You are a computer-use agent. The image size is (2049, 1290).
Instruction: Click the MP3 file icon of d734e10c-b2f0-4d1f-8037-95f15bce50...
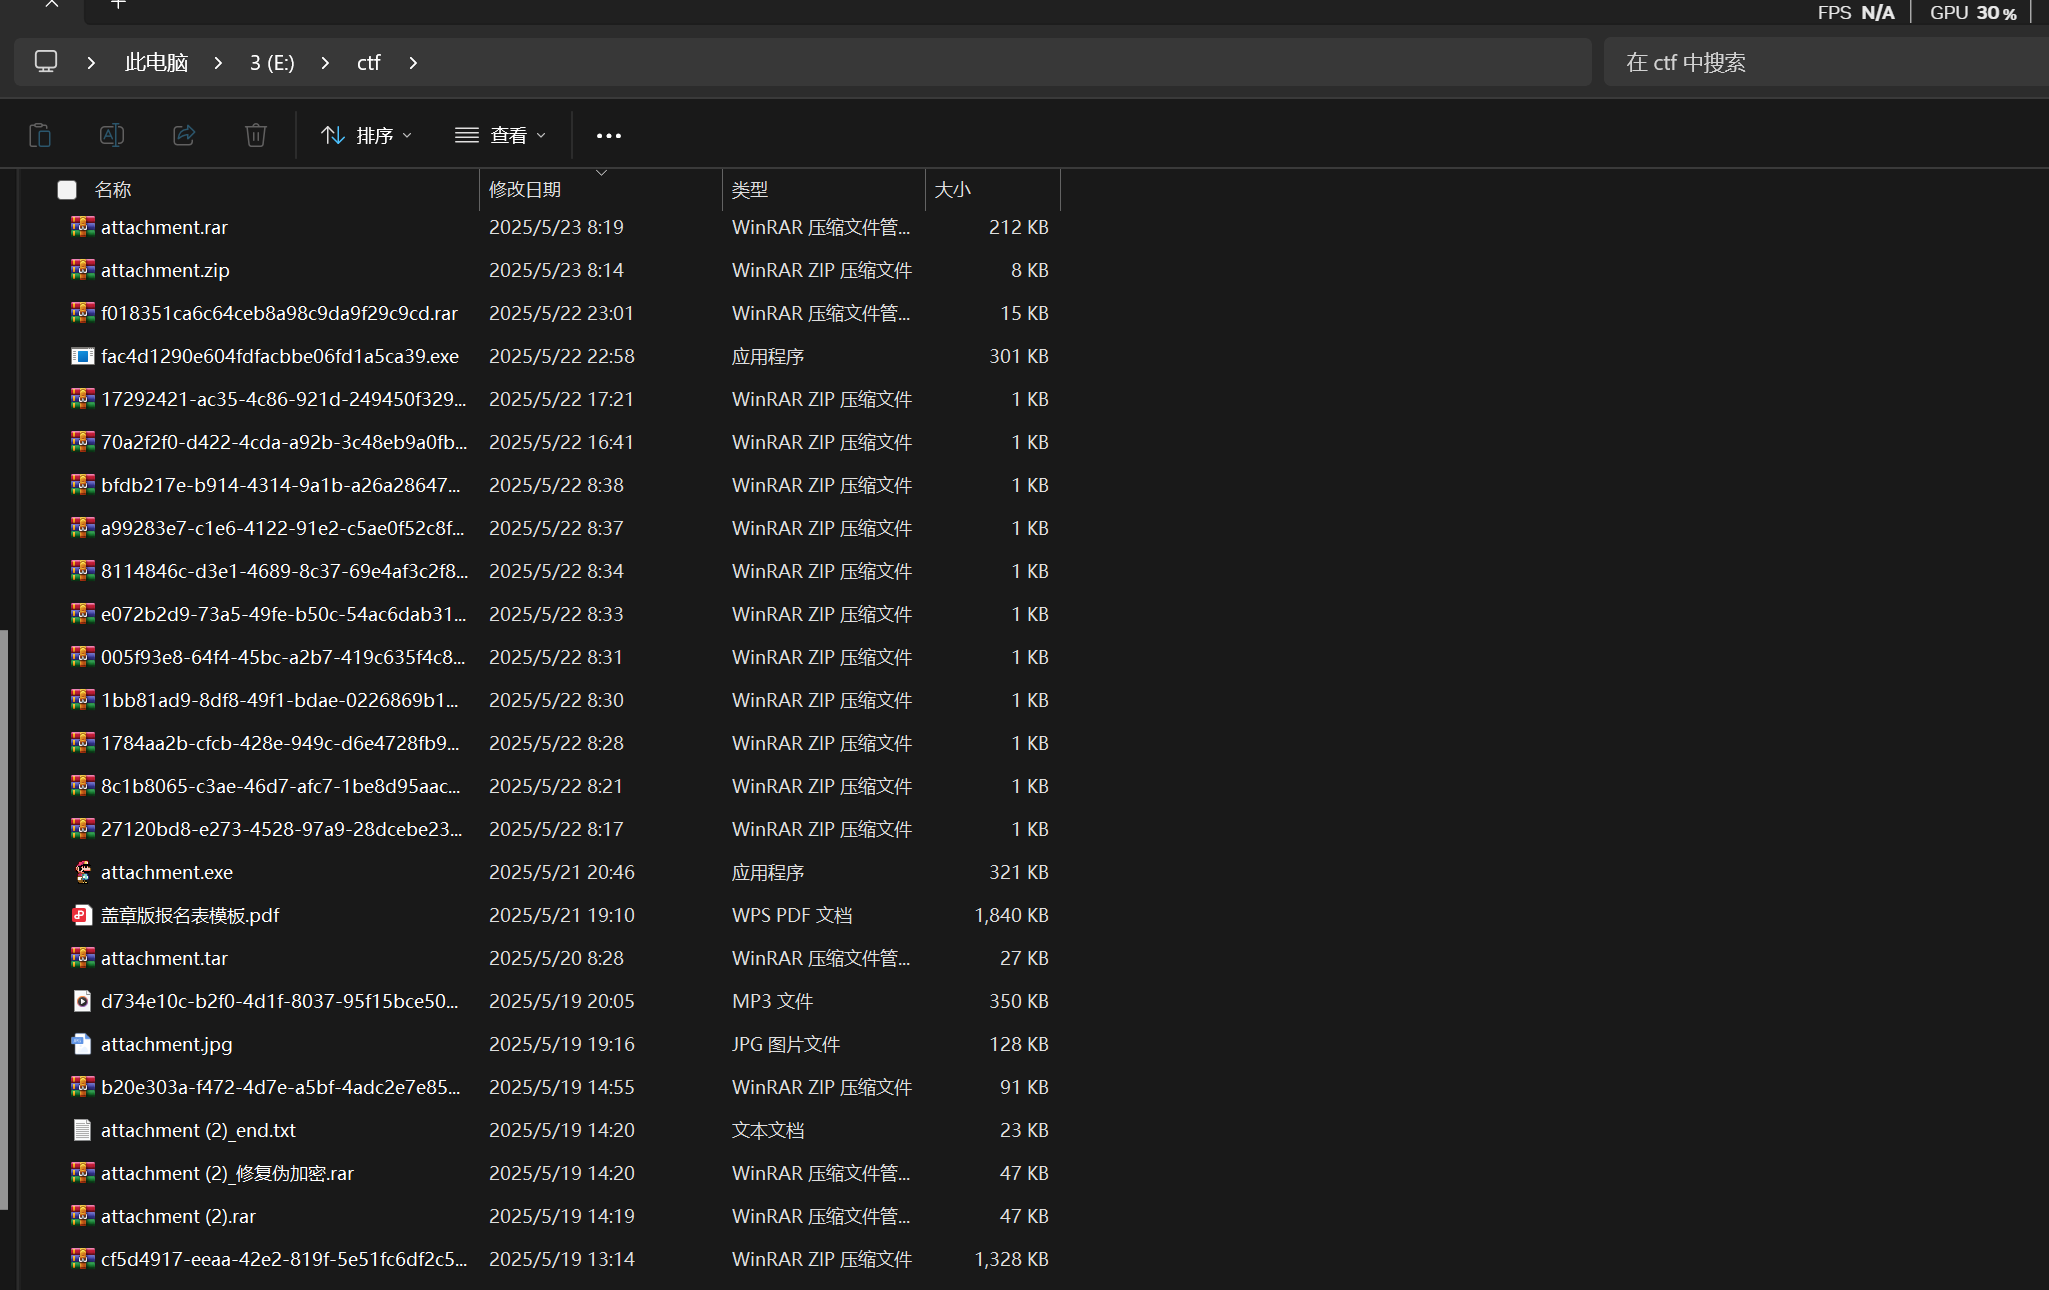pos(81,1001)
